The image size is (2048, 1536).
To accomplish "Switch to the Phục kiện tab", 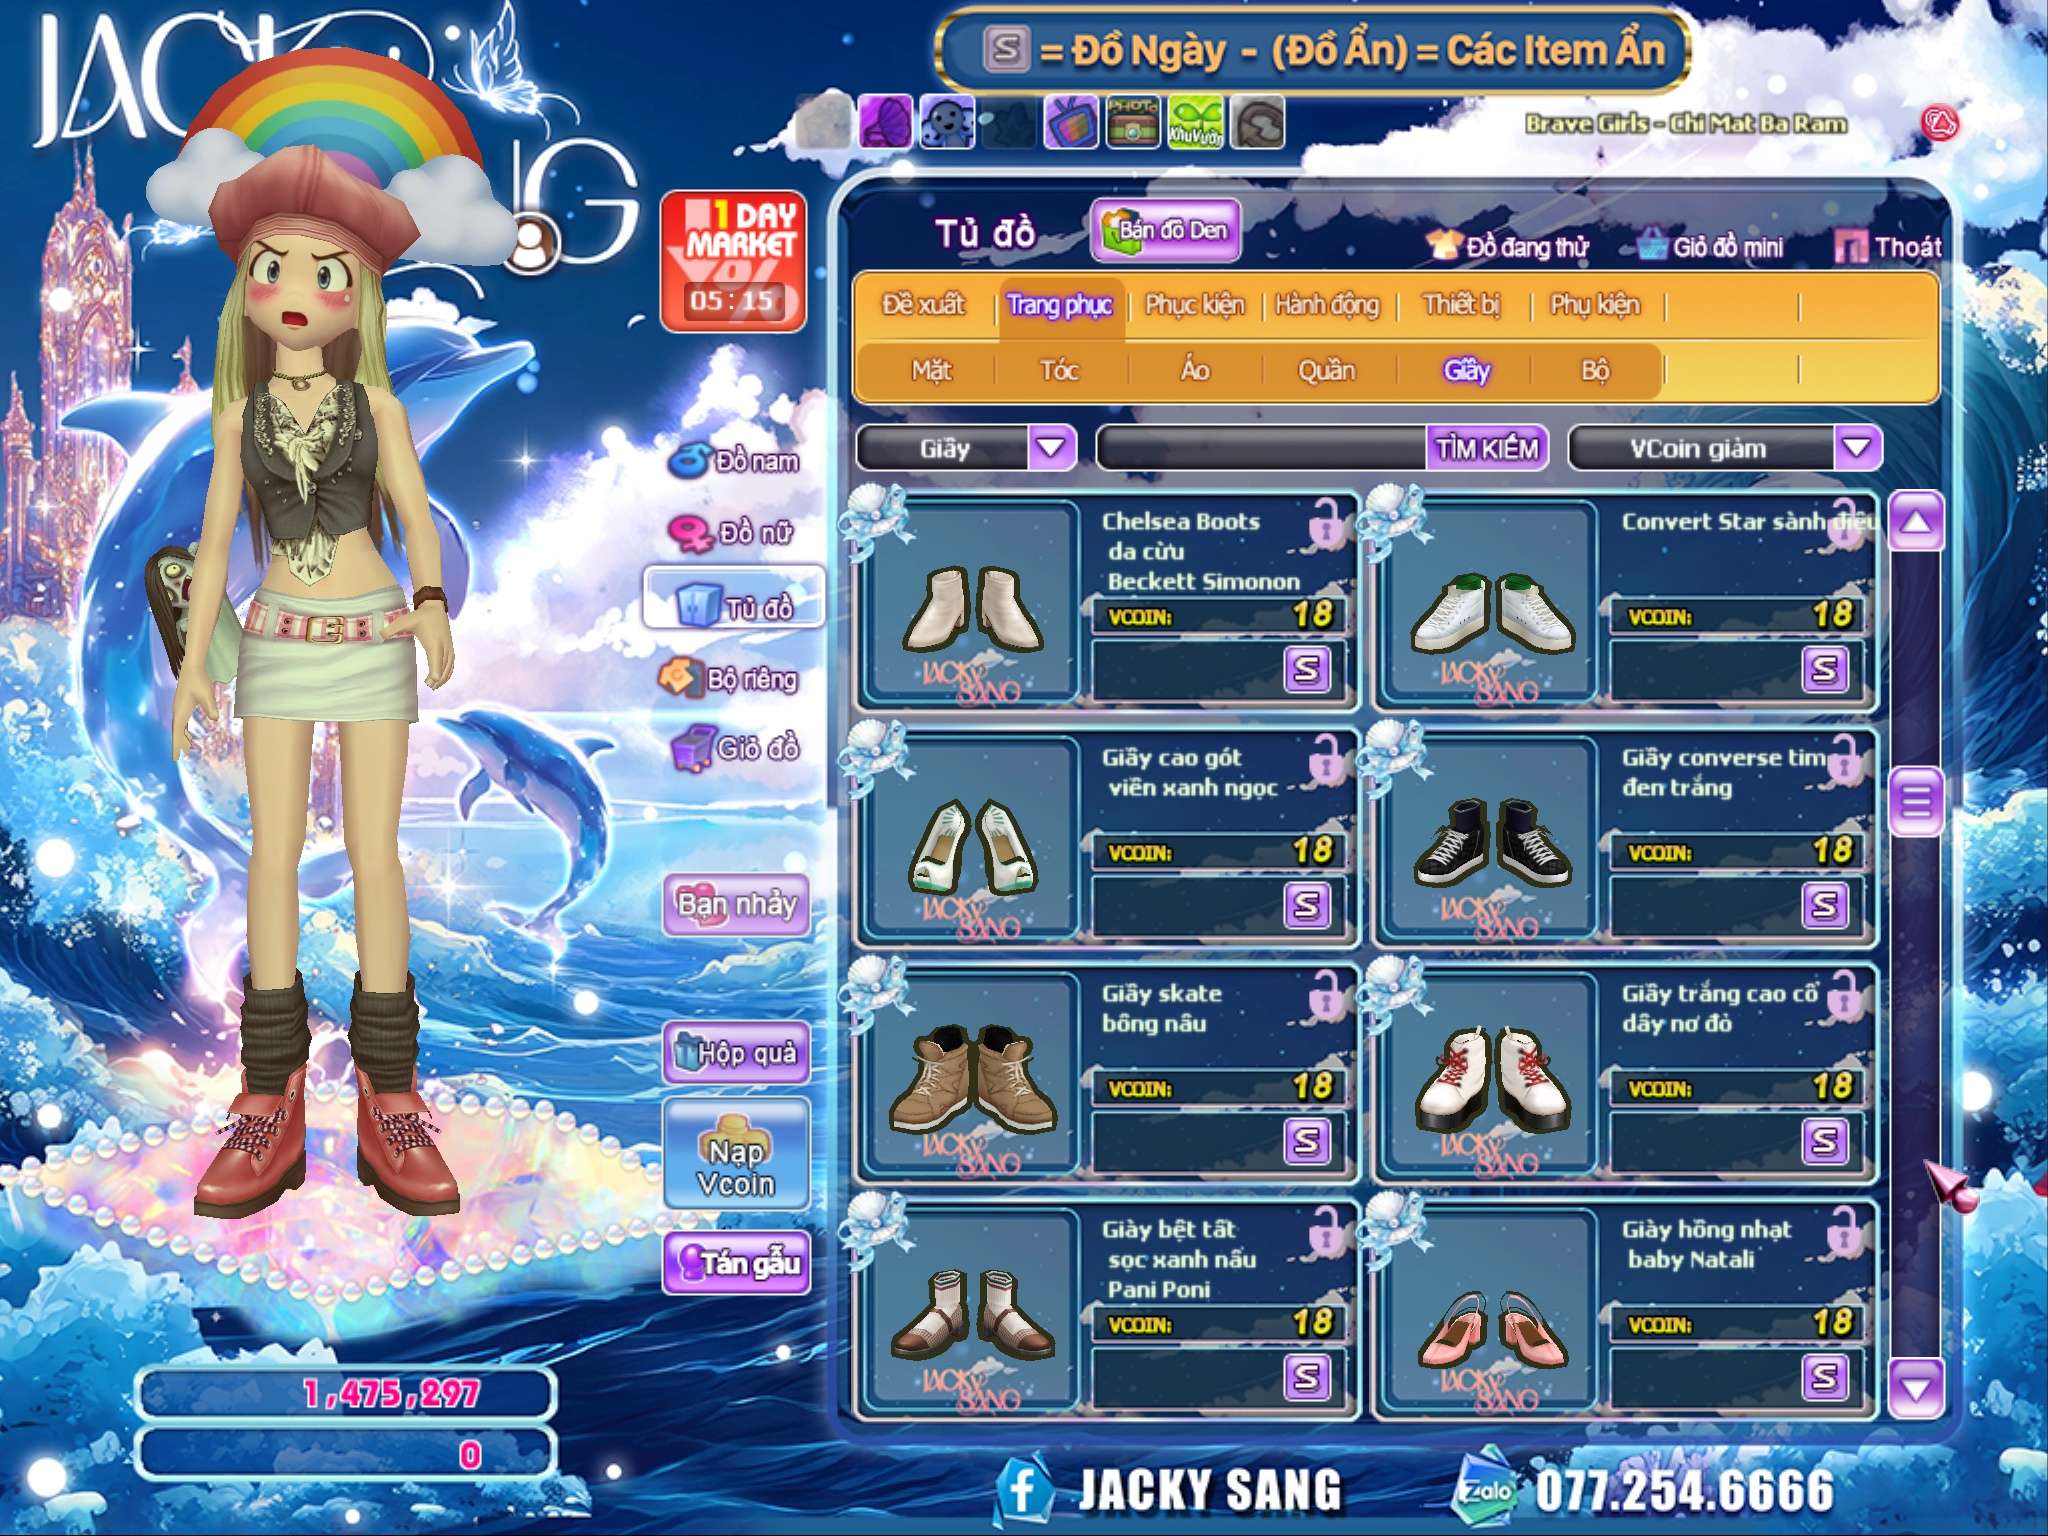I will click(x=1195, y=305).
